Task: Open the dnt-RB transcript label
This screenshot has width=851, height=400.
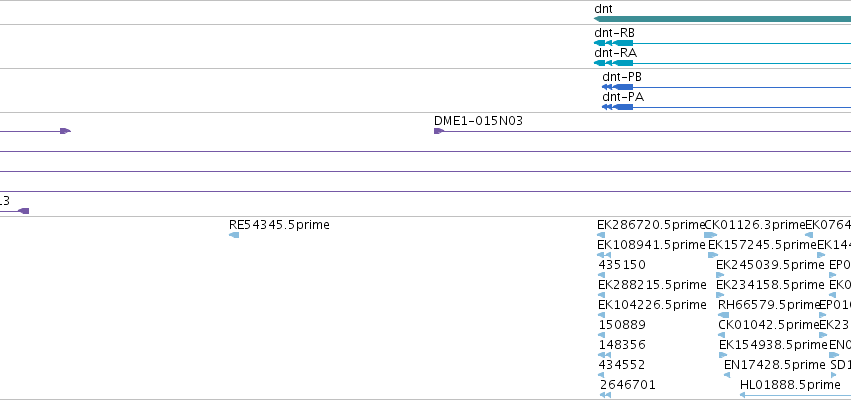Action: 614,33
